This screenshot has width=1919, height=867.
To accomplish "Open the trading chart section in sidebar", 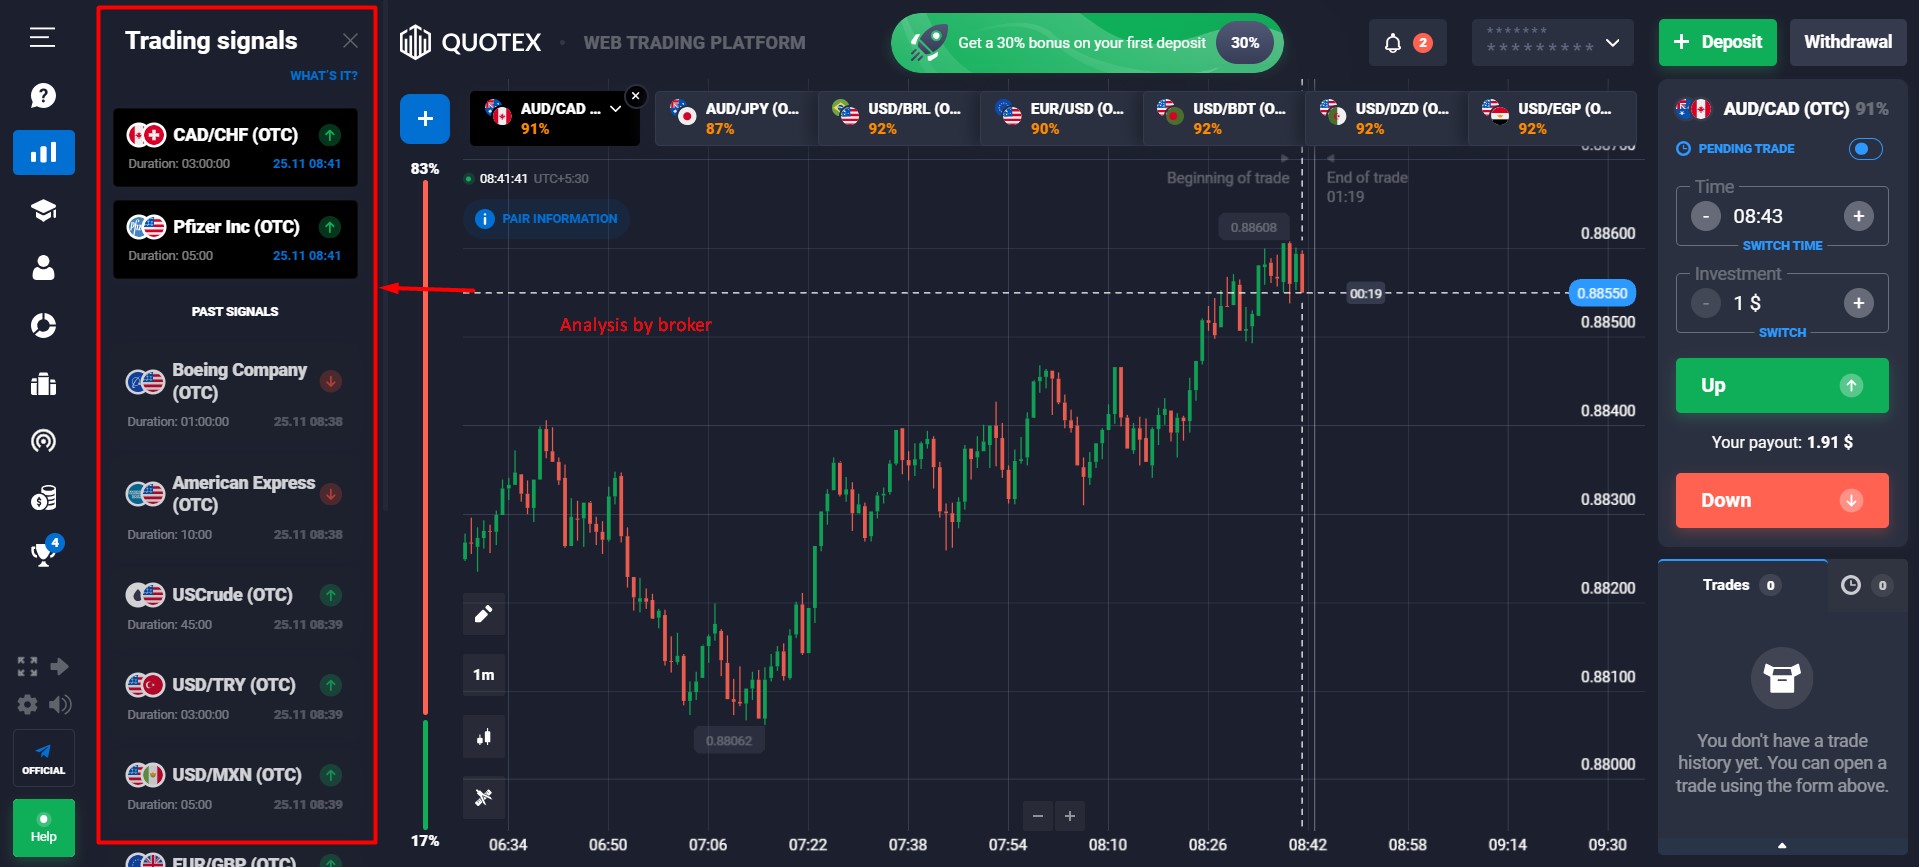I will (x=43, y=153).
